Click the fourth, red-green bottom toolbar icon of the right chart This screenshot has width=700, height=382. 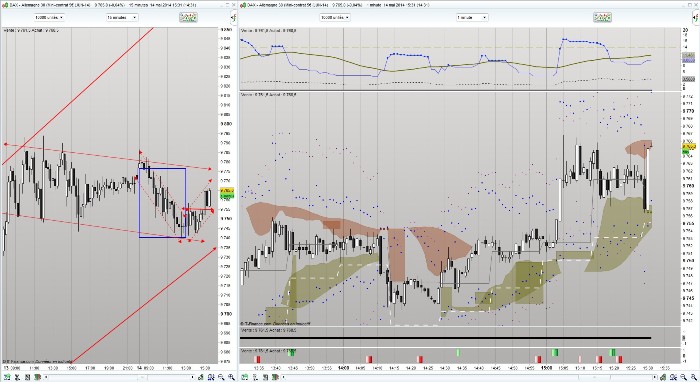[275, 377]
